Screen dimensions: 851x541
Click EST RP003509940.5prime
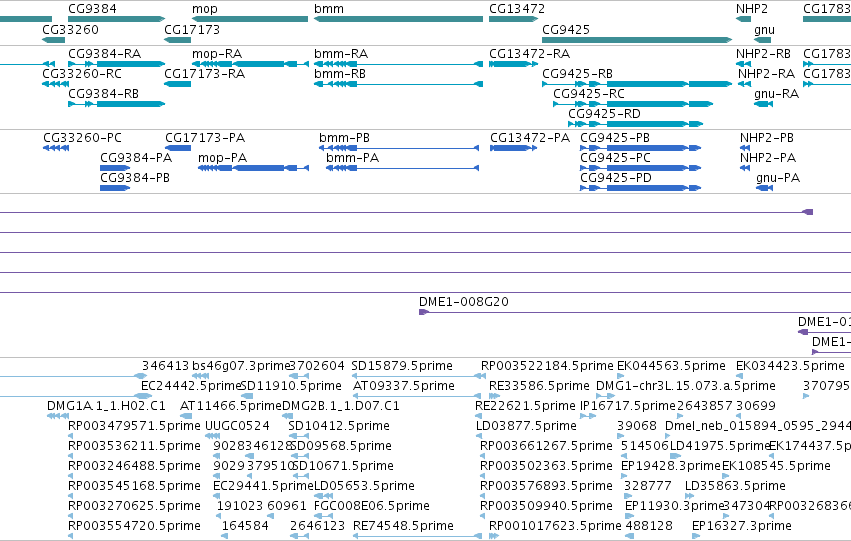pos(483,517)
